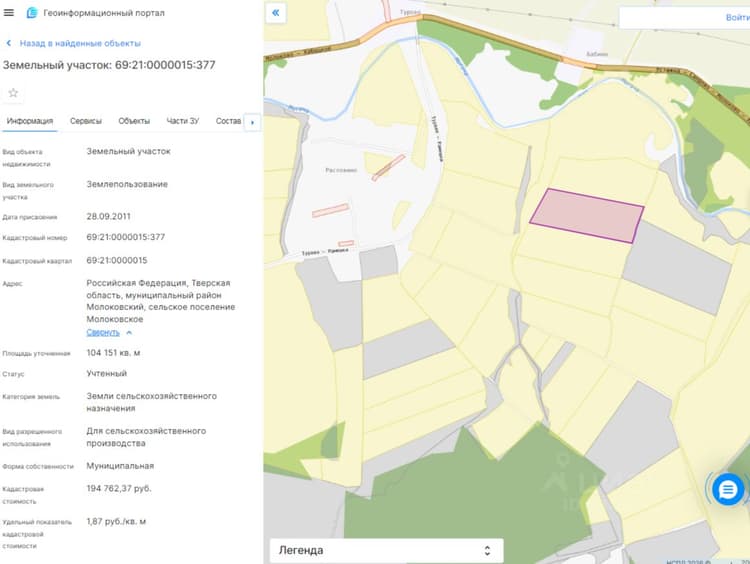Collapse the side panel with the double-chevron button
The image size is (750, 564).
276,13
